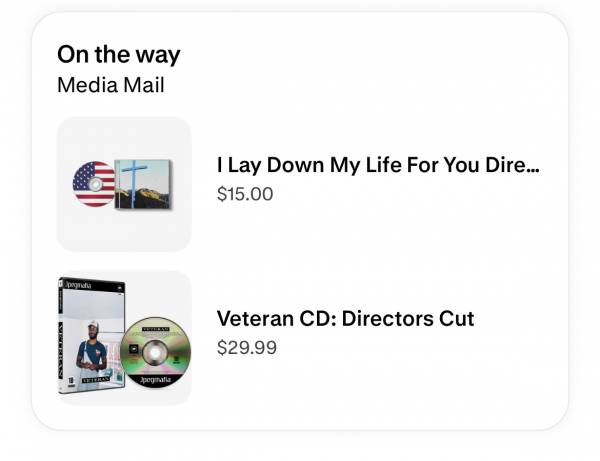Click the American flag CD image
Viewport: 600px width, 461px height.
click(x=95, y=184)
